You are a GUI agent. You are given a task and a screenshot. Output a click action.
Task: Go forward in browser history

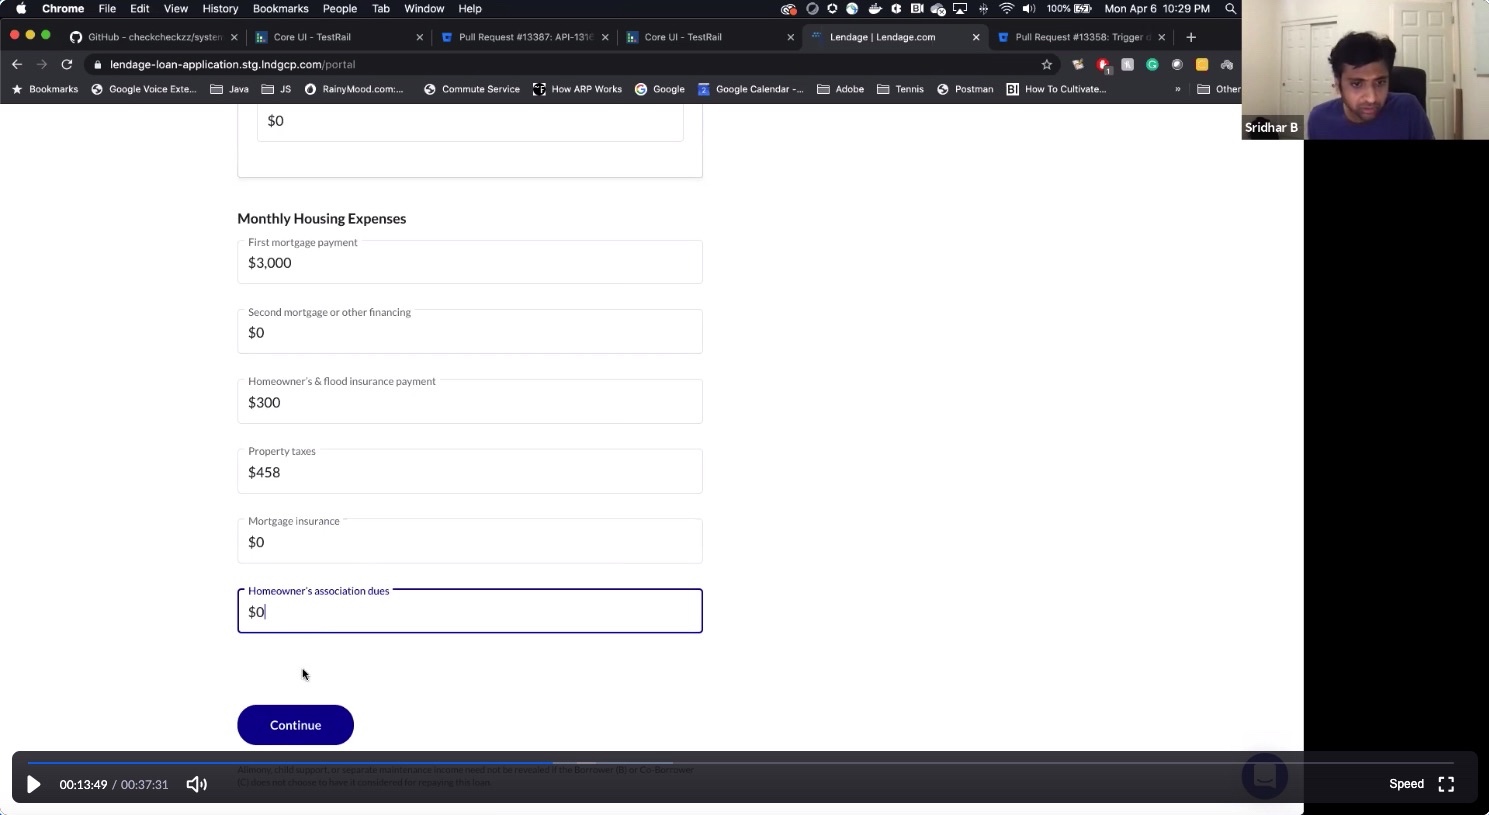[x=42, y=64]
